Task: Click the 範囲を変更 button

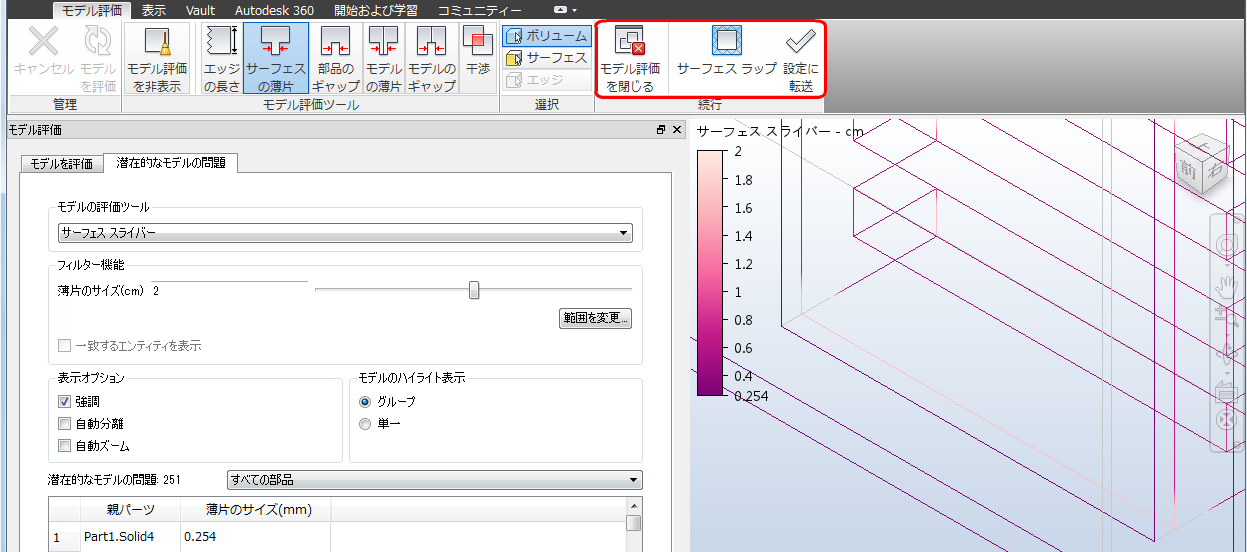Action: click(x=596, y=319)
